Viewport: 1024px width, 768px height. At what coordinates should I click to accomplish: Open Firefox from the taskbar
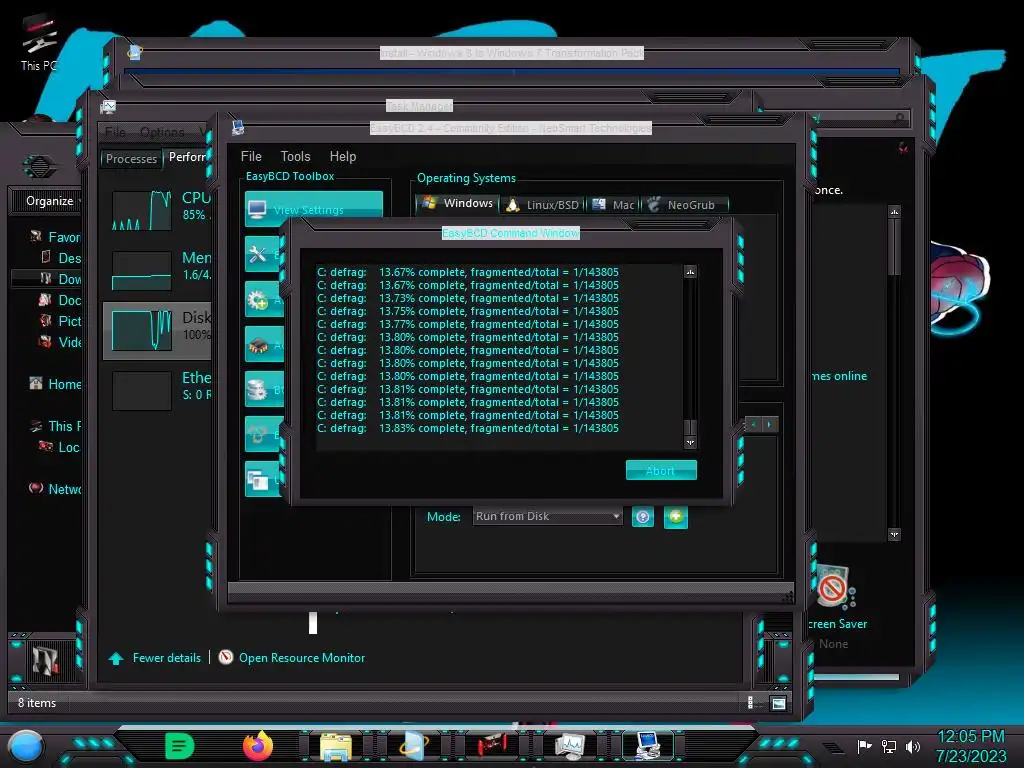pyautogui.click(x=257, y=746)
